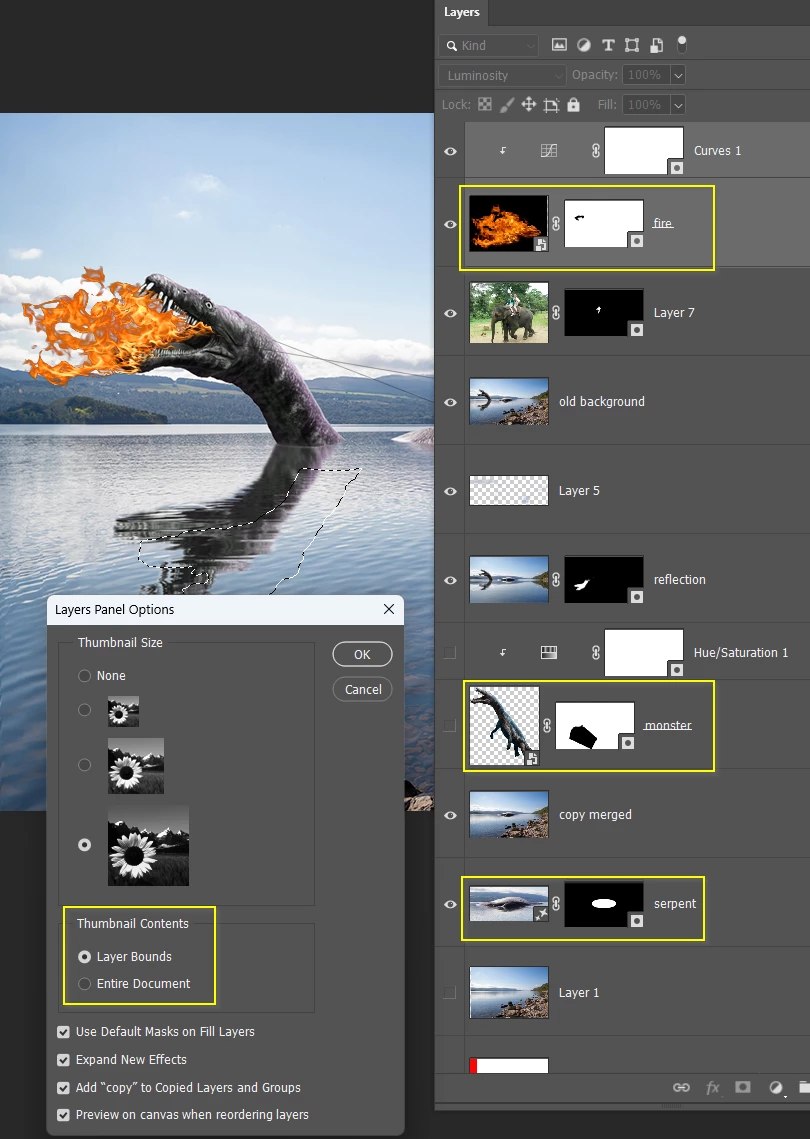This screenshot has width=810, height=1139.
Task: Toggle Expand New Effects checkbox
Action: point(63,1060)
